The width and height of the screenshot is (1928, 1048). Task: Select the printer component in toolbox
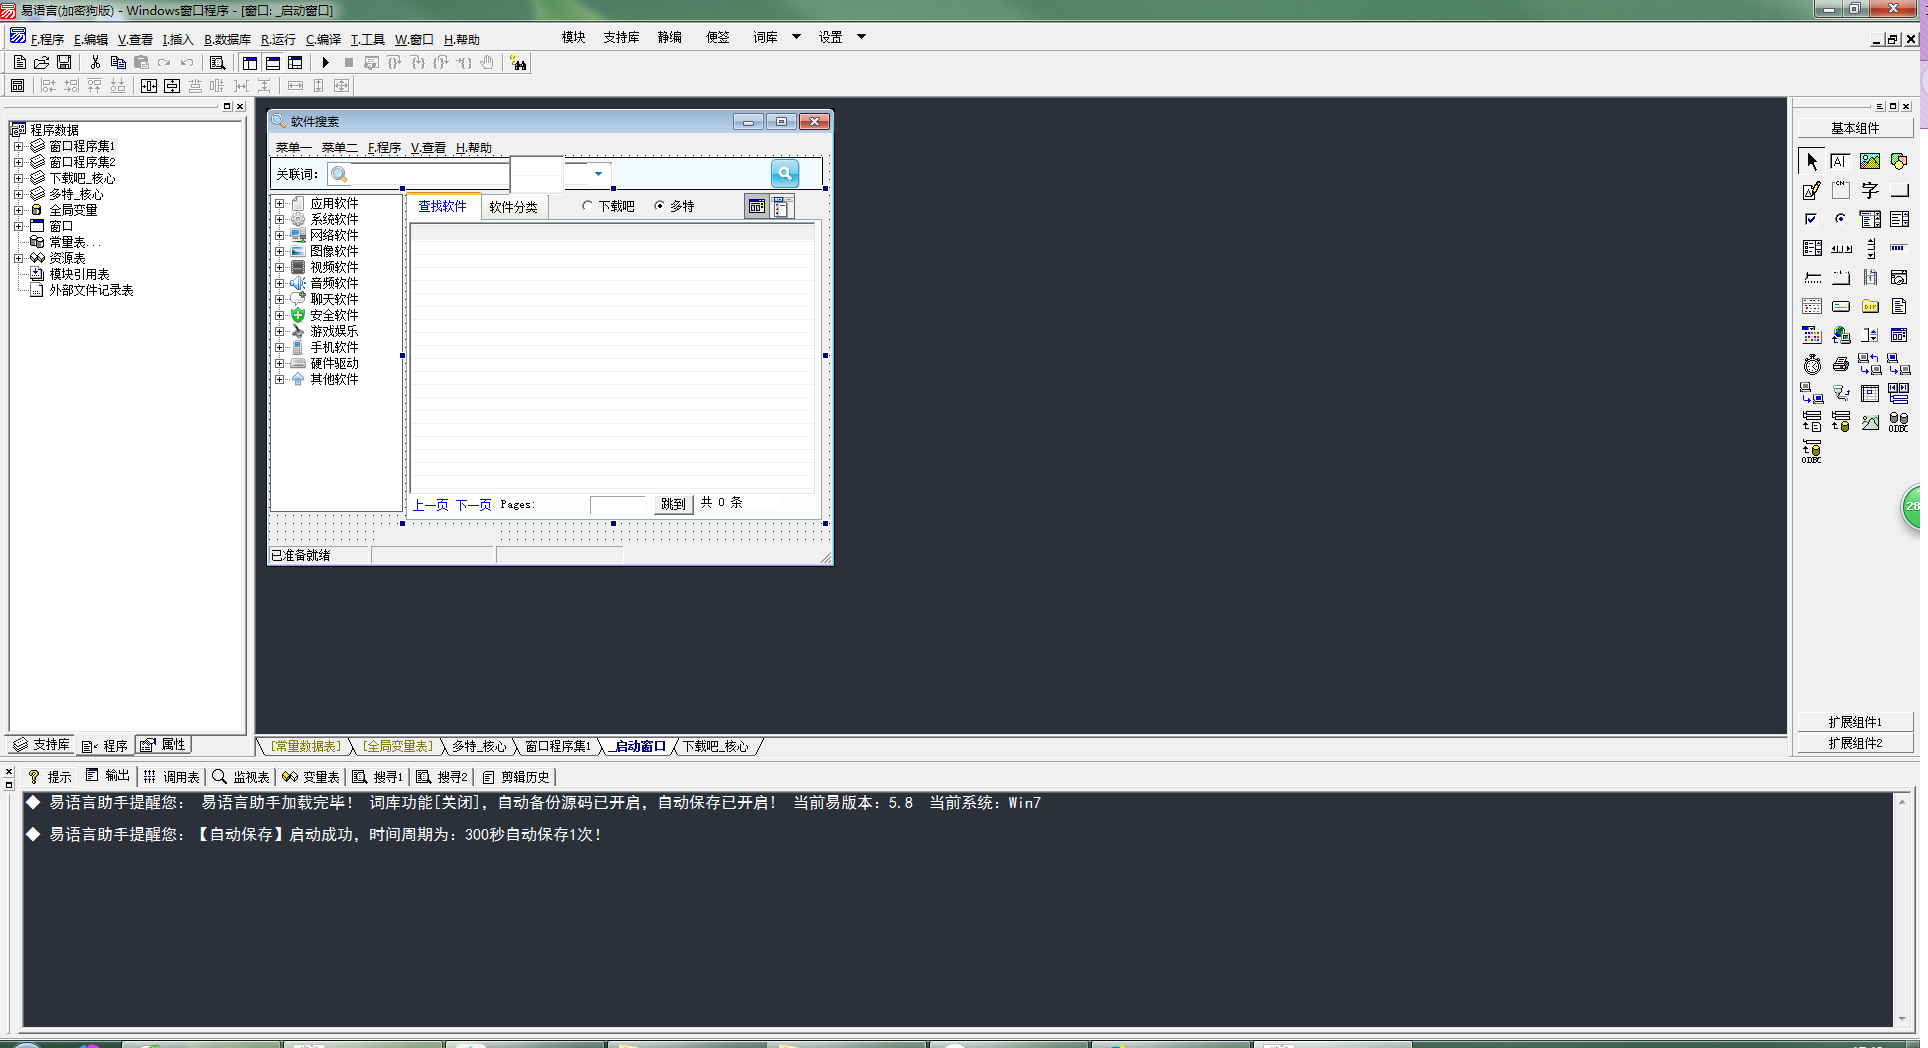tap(1840, 365)
